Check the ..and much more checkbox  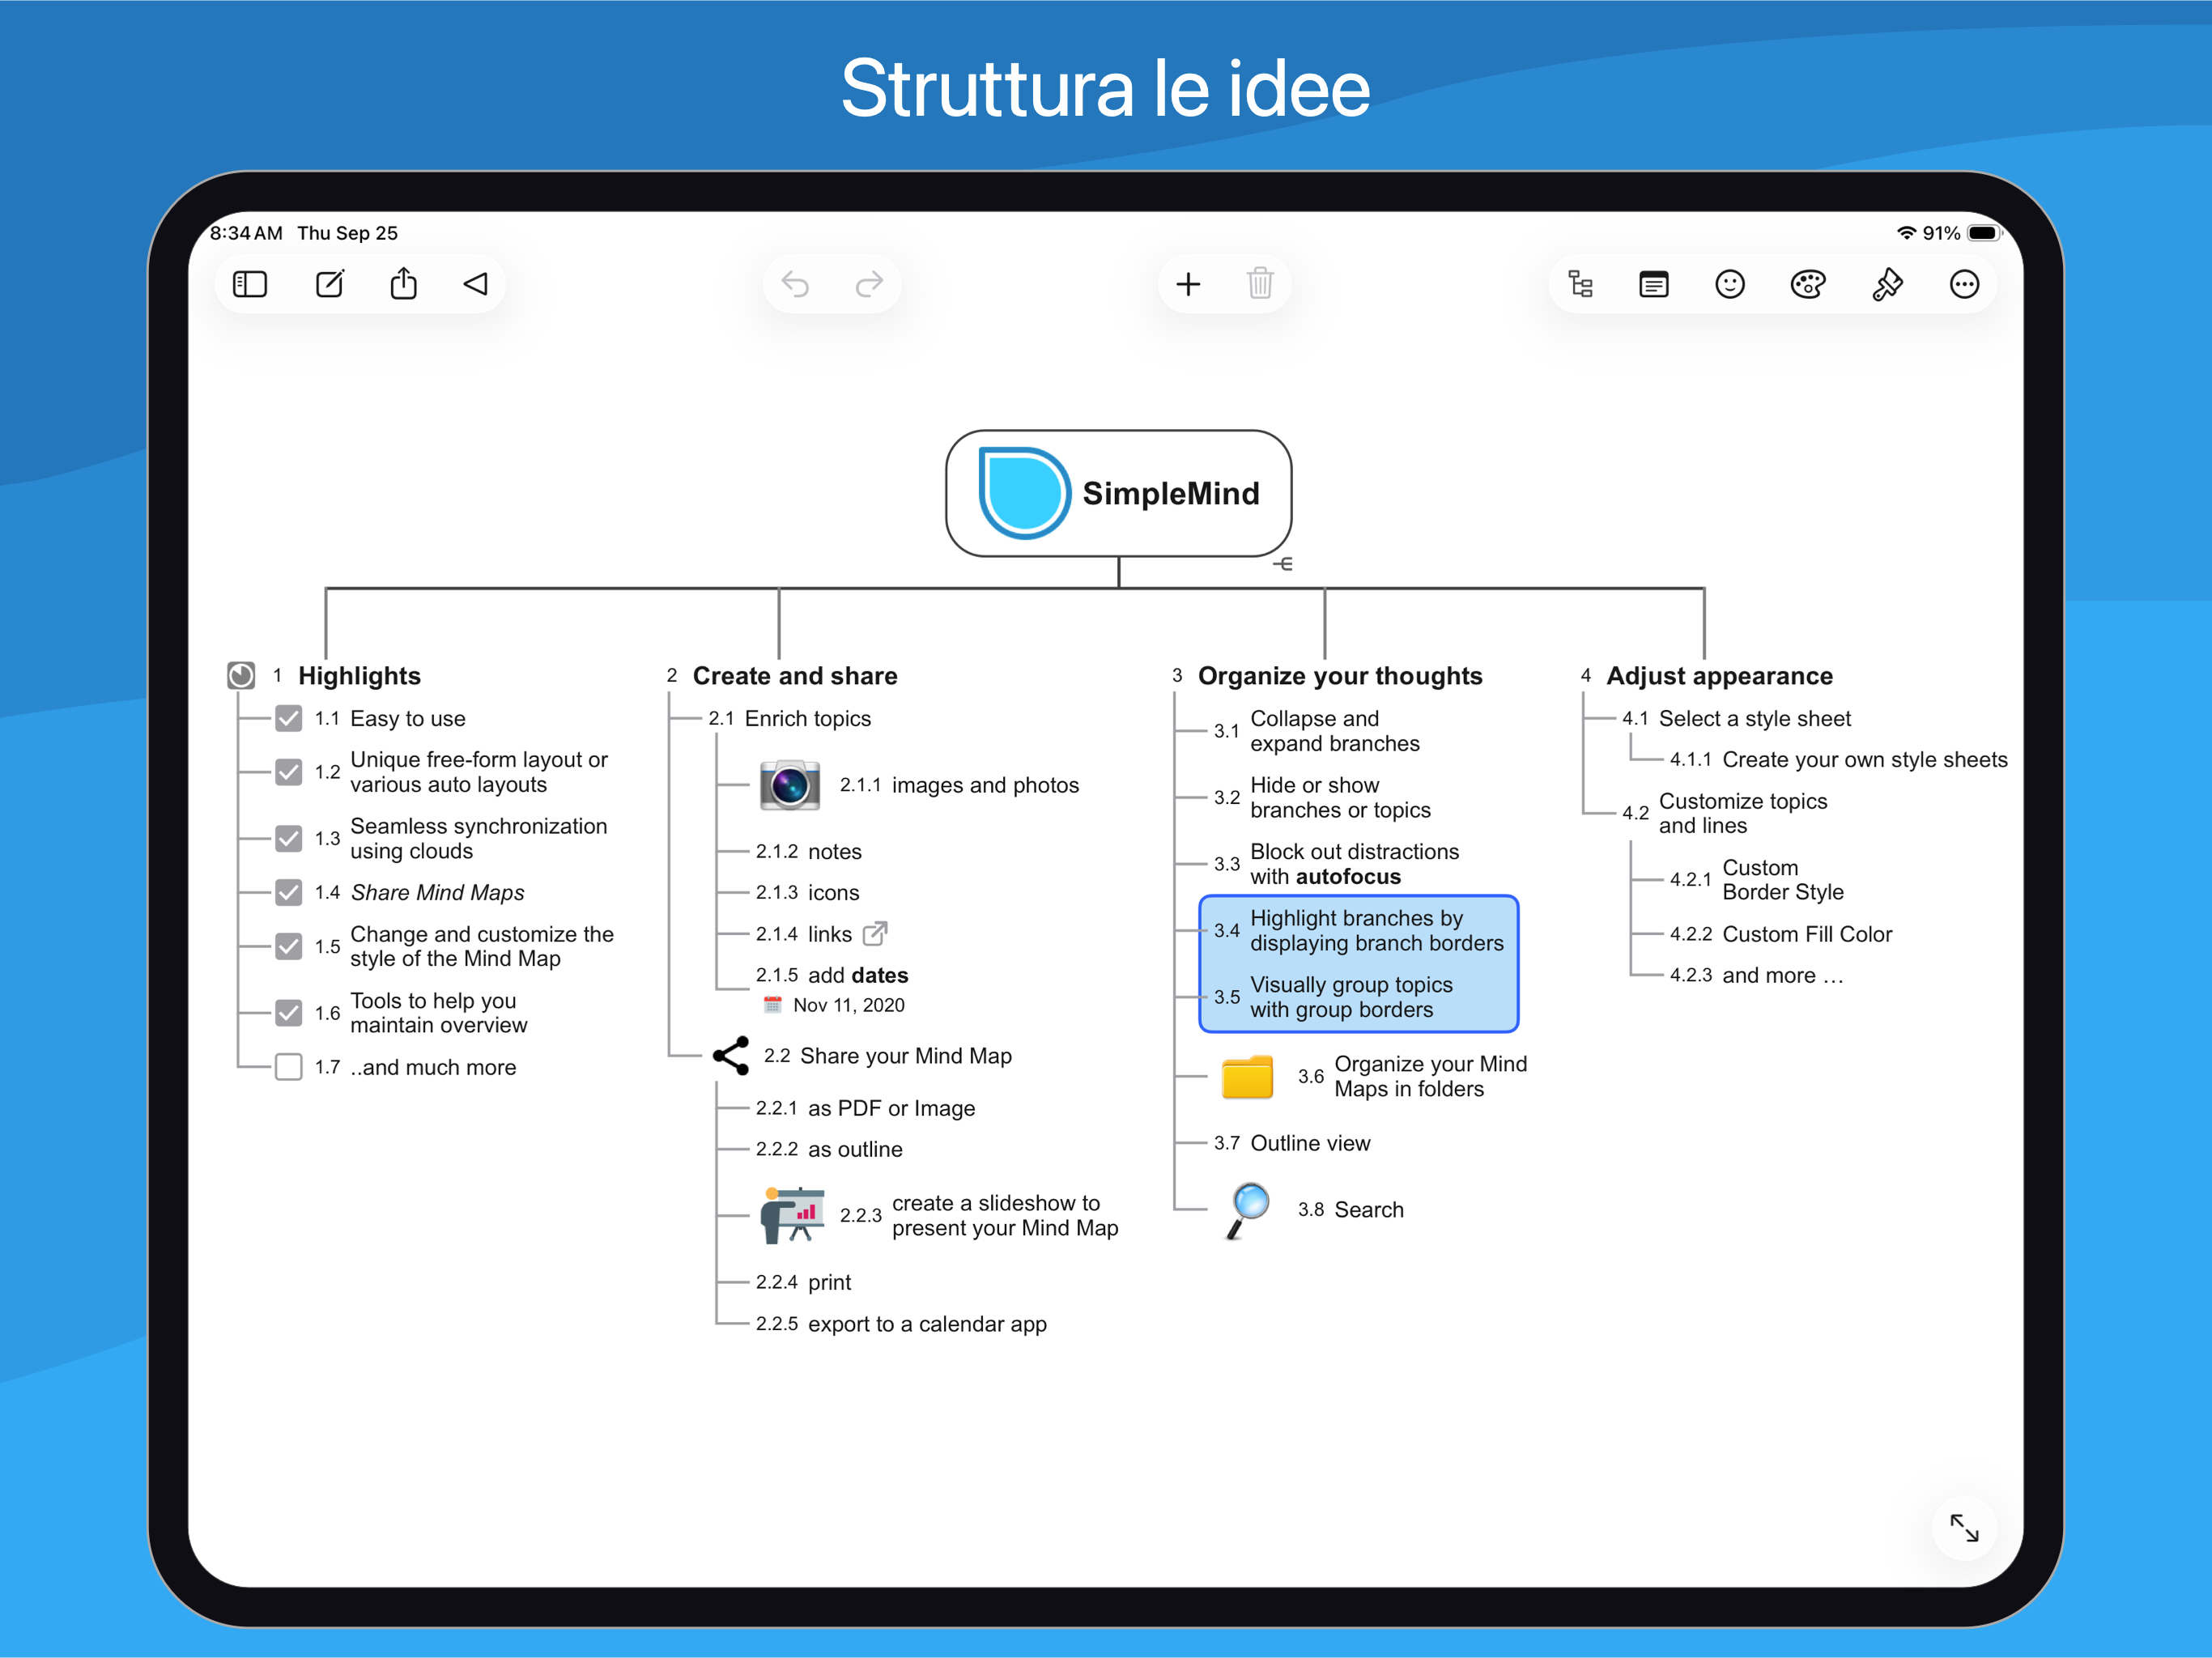click(289, 1067)
